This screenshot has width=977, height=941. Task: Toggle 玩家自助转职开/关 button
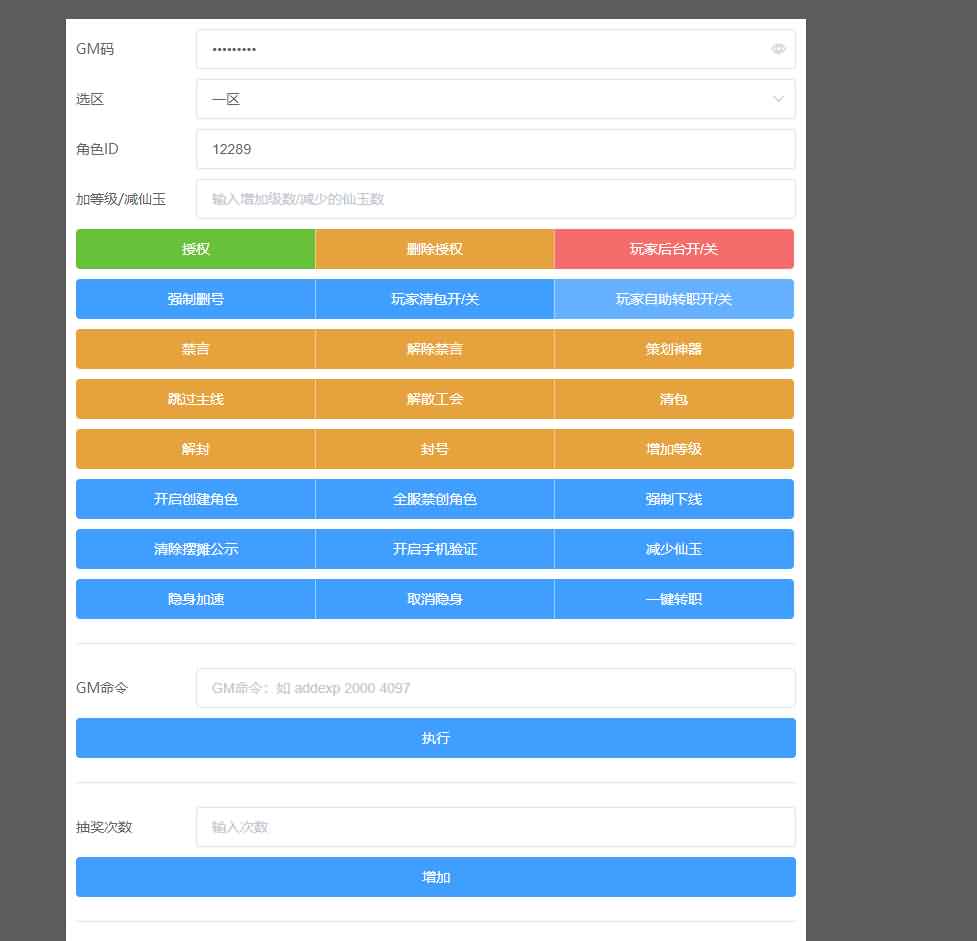pos(674,299)
